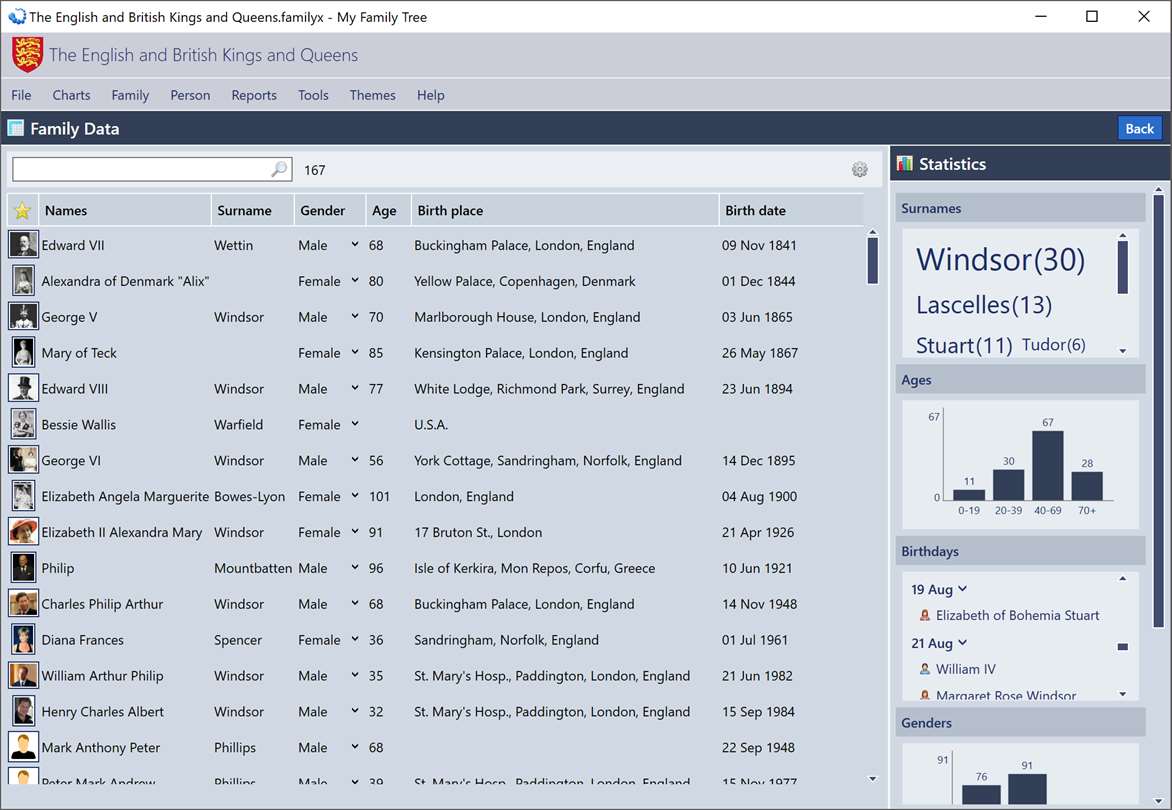Open Edward VIII's portrait thumbnail
Viewport: 1172px width, 810px height.
(x=23, y=388)
